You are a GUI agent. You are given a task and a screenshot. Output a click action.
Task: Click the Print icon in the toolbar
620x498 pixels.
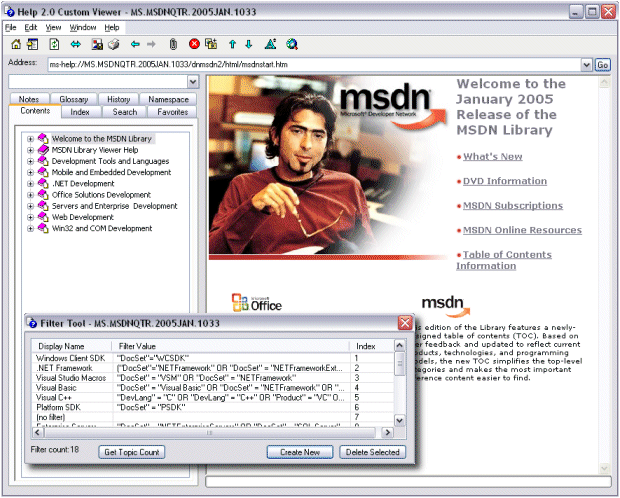(114, 45)
